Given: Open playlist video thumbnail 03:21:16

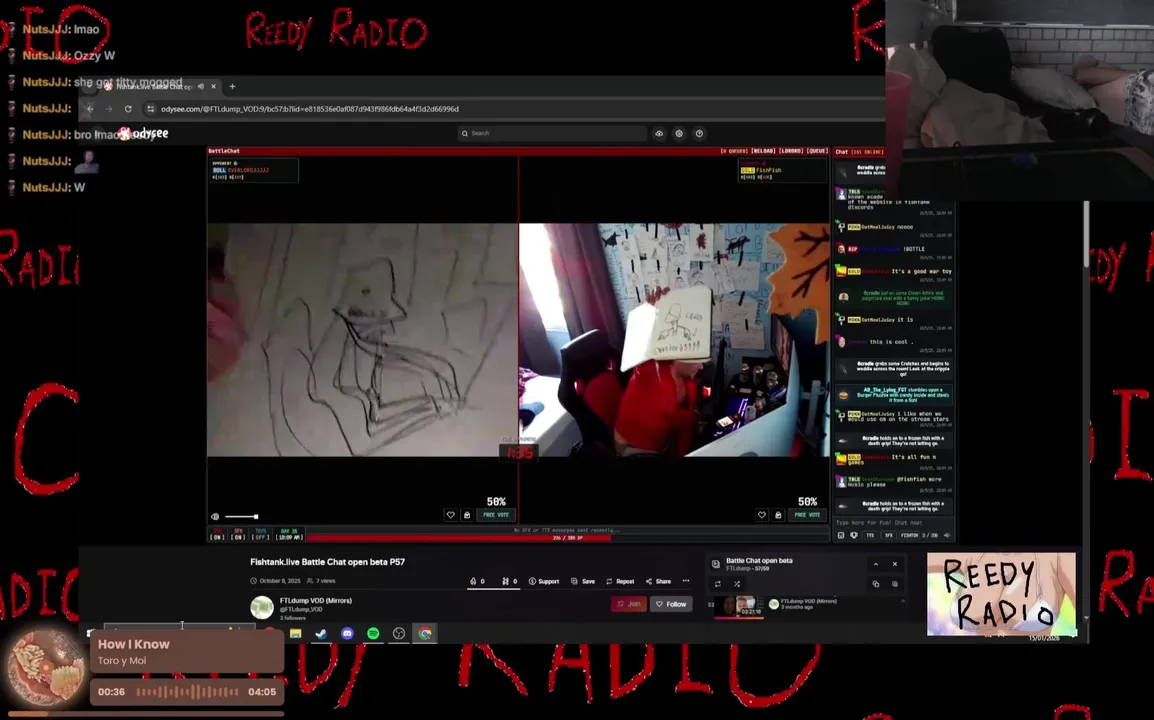Looking at the screenshot, I should click(x=739, y=607).
